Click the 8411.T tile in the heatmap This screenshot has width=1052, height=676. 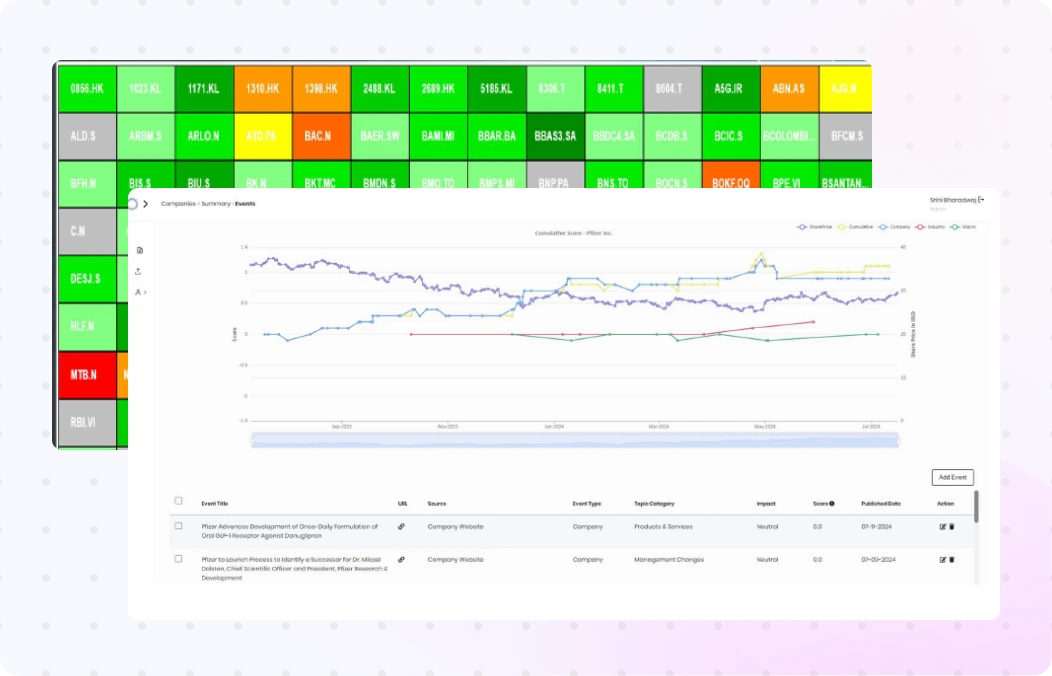tap(613, 89)
